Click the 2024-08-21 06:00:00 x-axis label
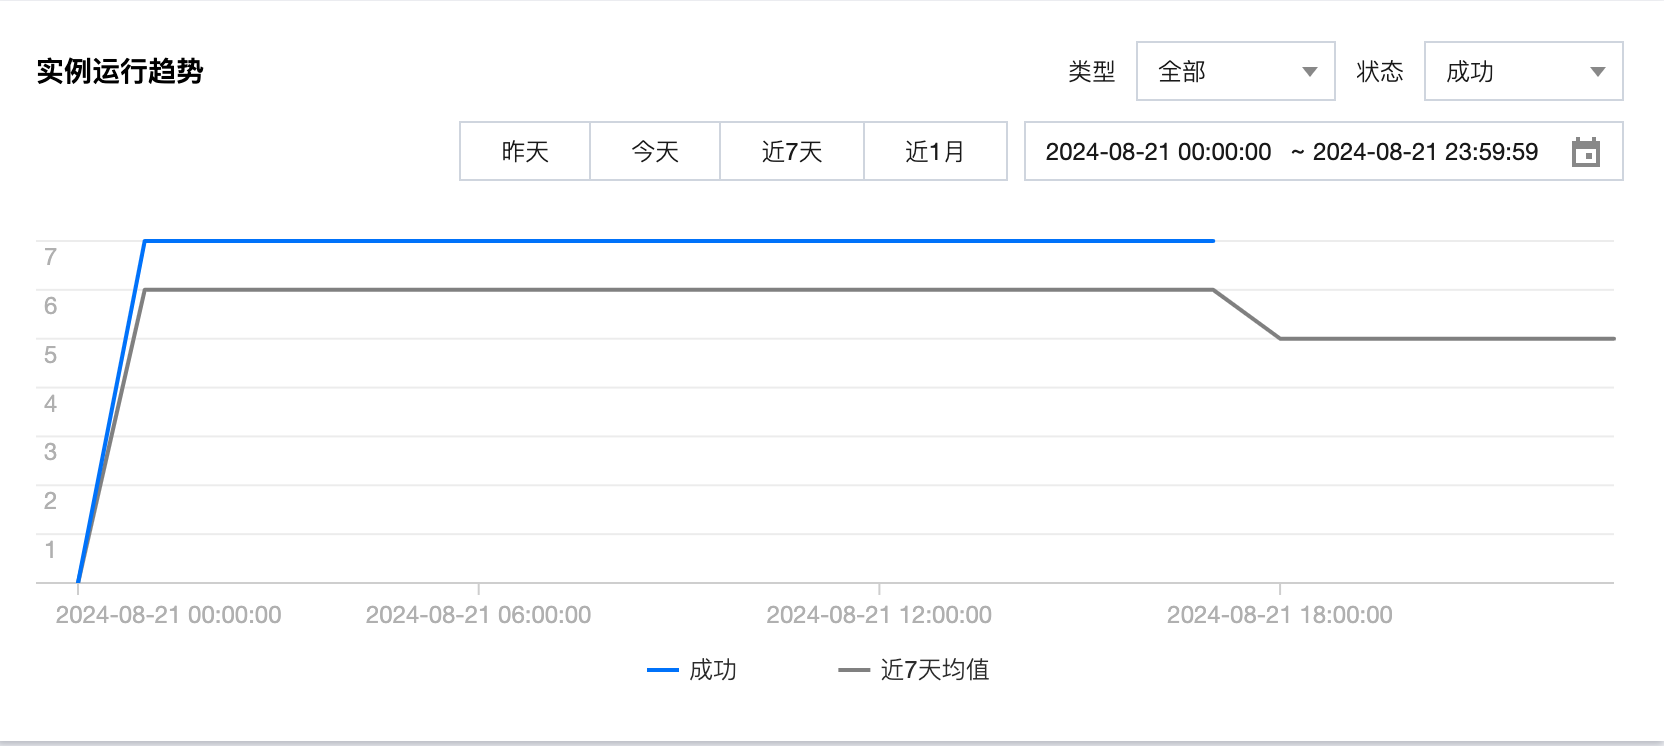 click(x=478, y=615)
